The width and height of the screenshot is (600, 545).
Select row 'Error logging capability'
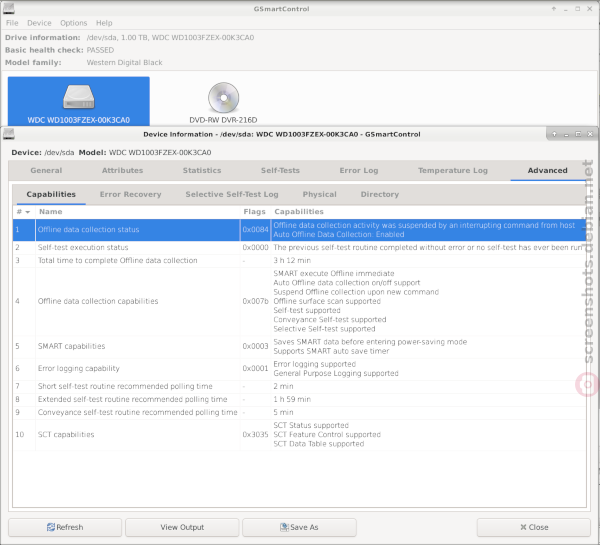tap(299, 369)
